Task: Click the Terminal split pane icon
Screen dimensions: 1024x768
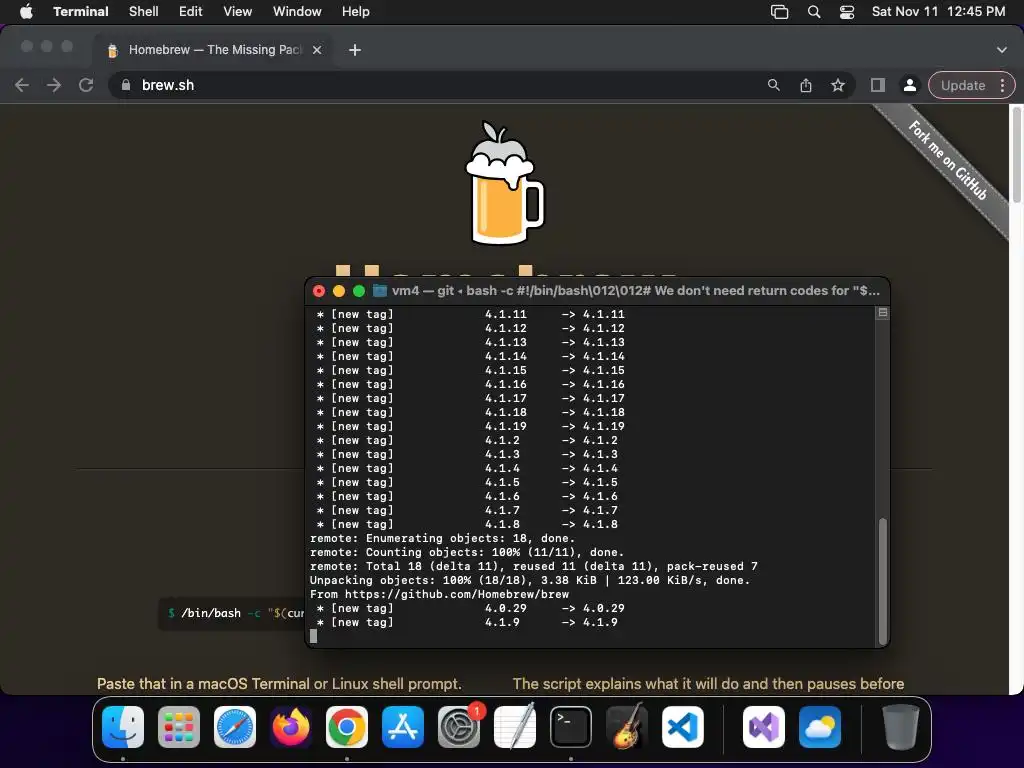Action: click(x=882, y=313)
